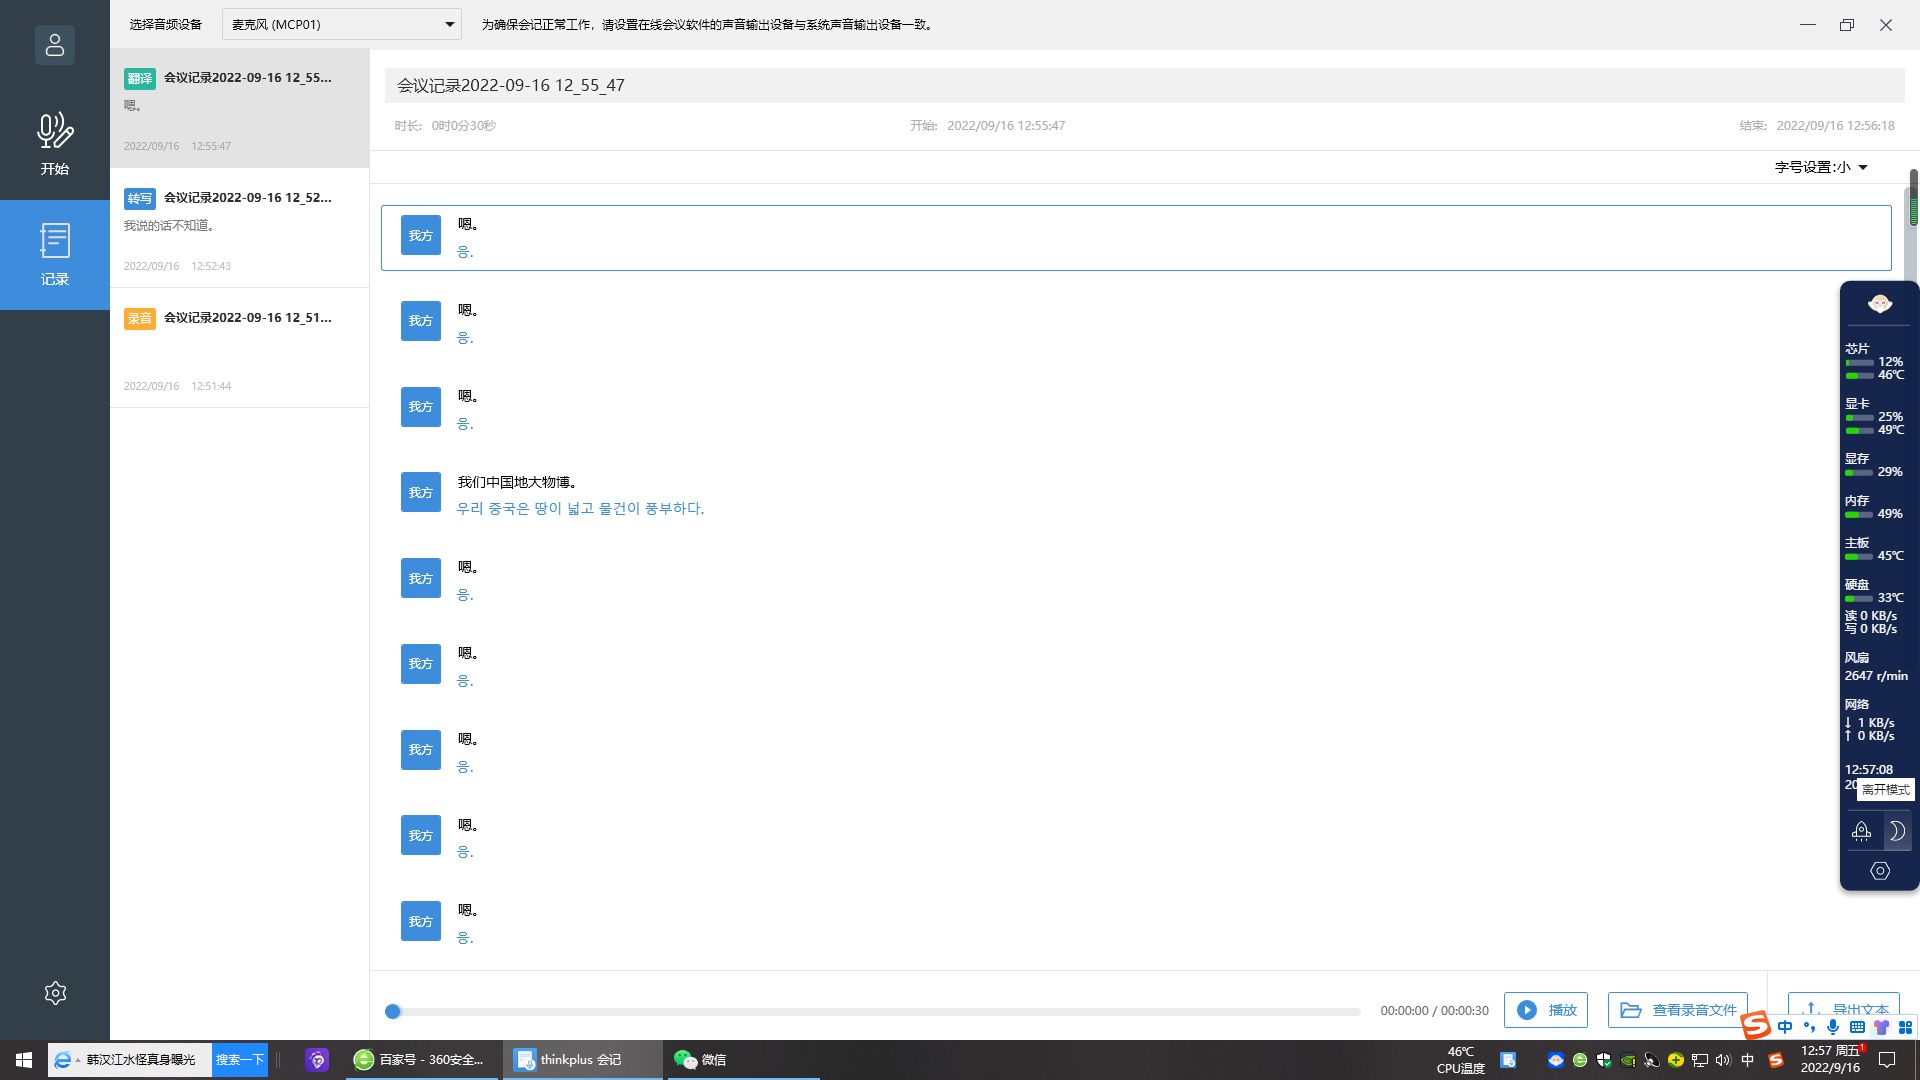
Task: Click the end time 2022/09/16 12:56:18
Action: coord(1835,126)
